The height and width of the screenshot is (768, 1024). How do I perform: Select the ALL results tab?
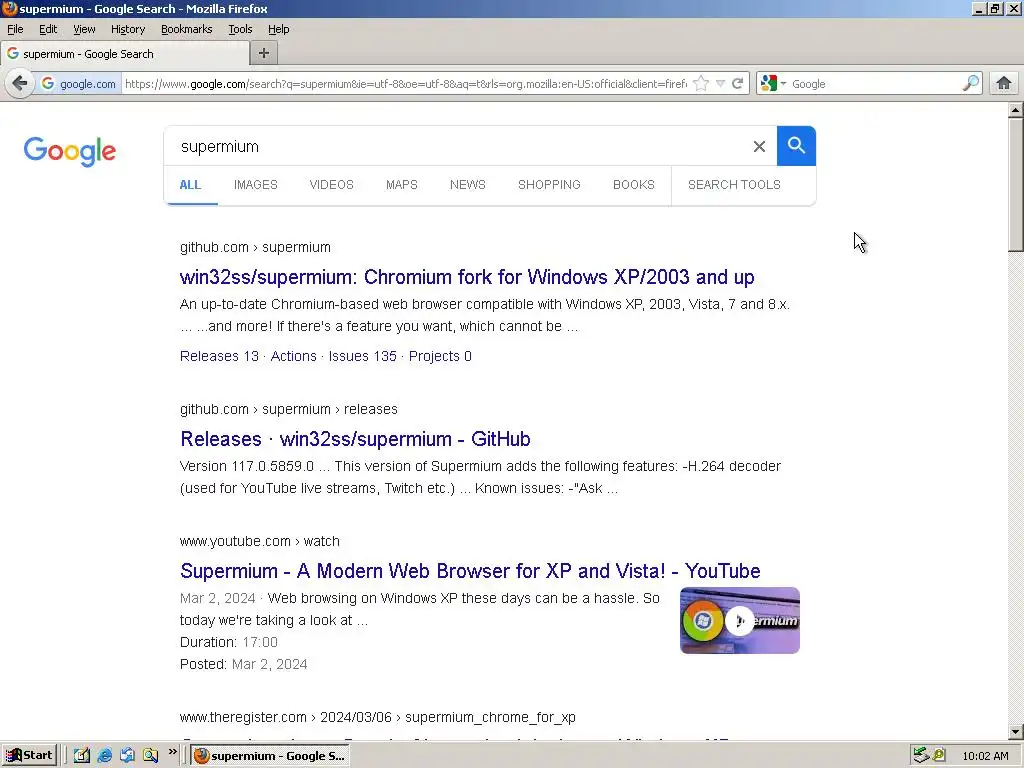[190, 185]
